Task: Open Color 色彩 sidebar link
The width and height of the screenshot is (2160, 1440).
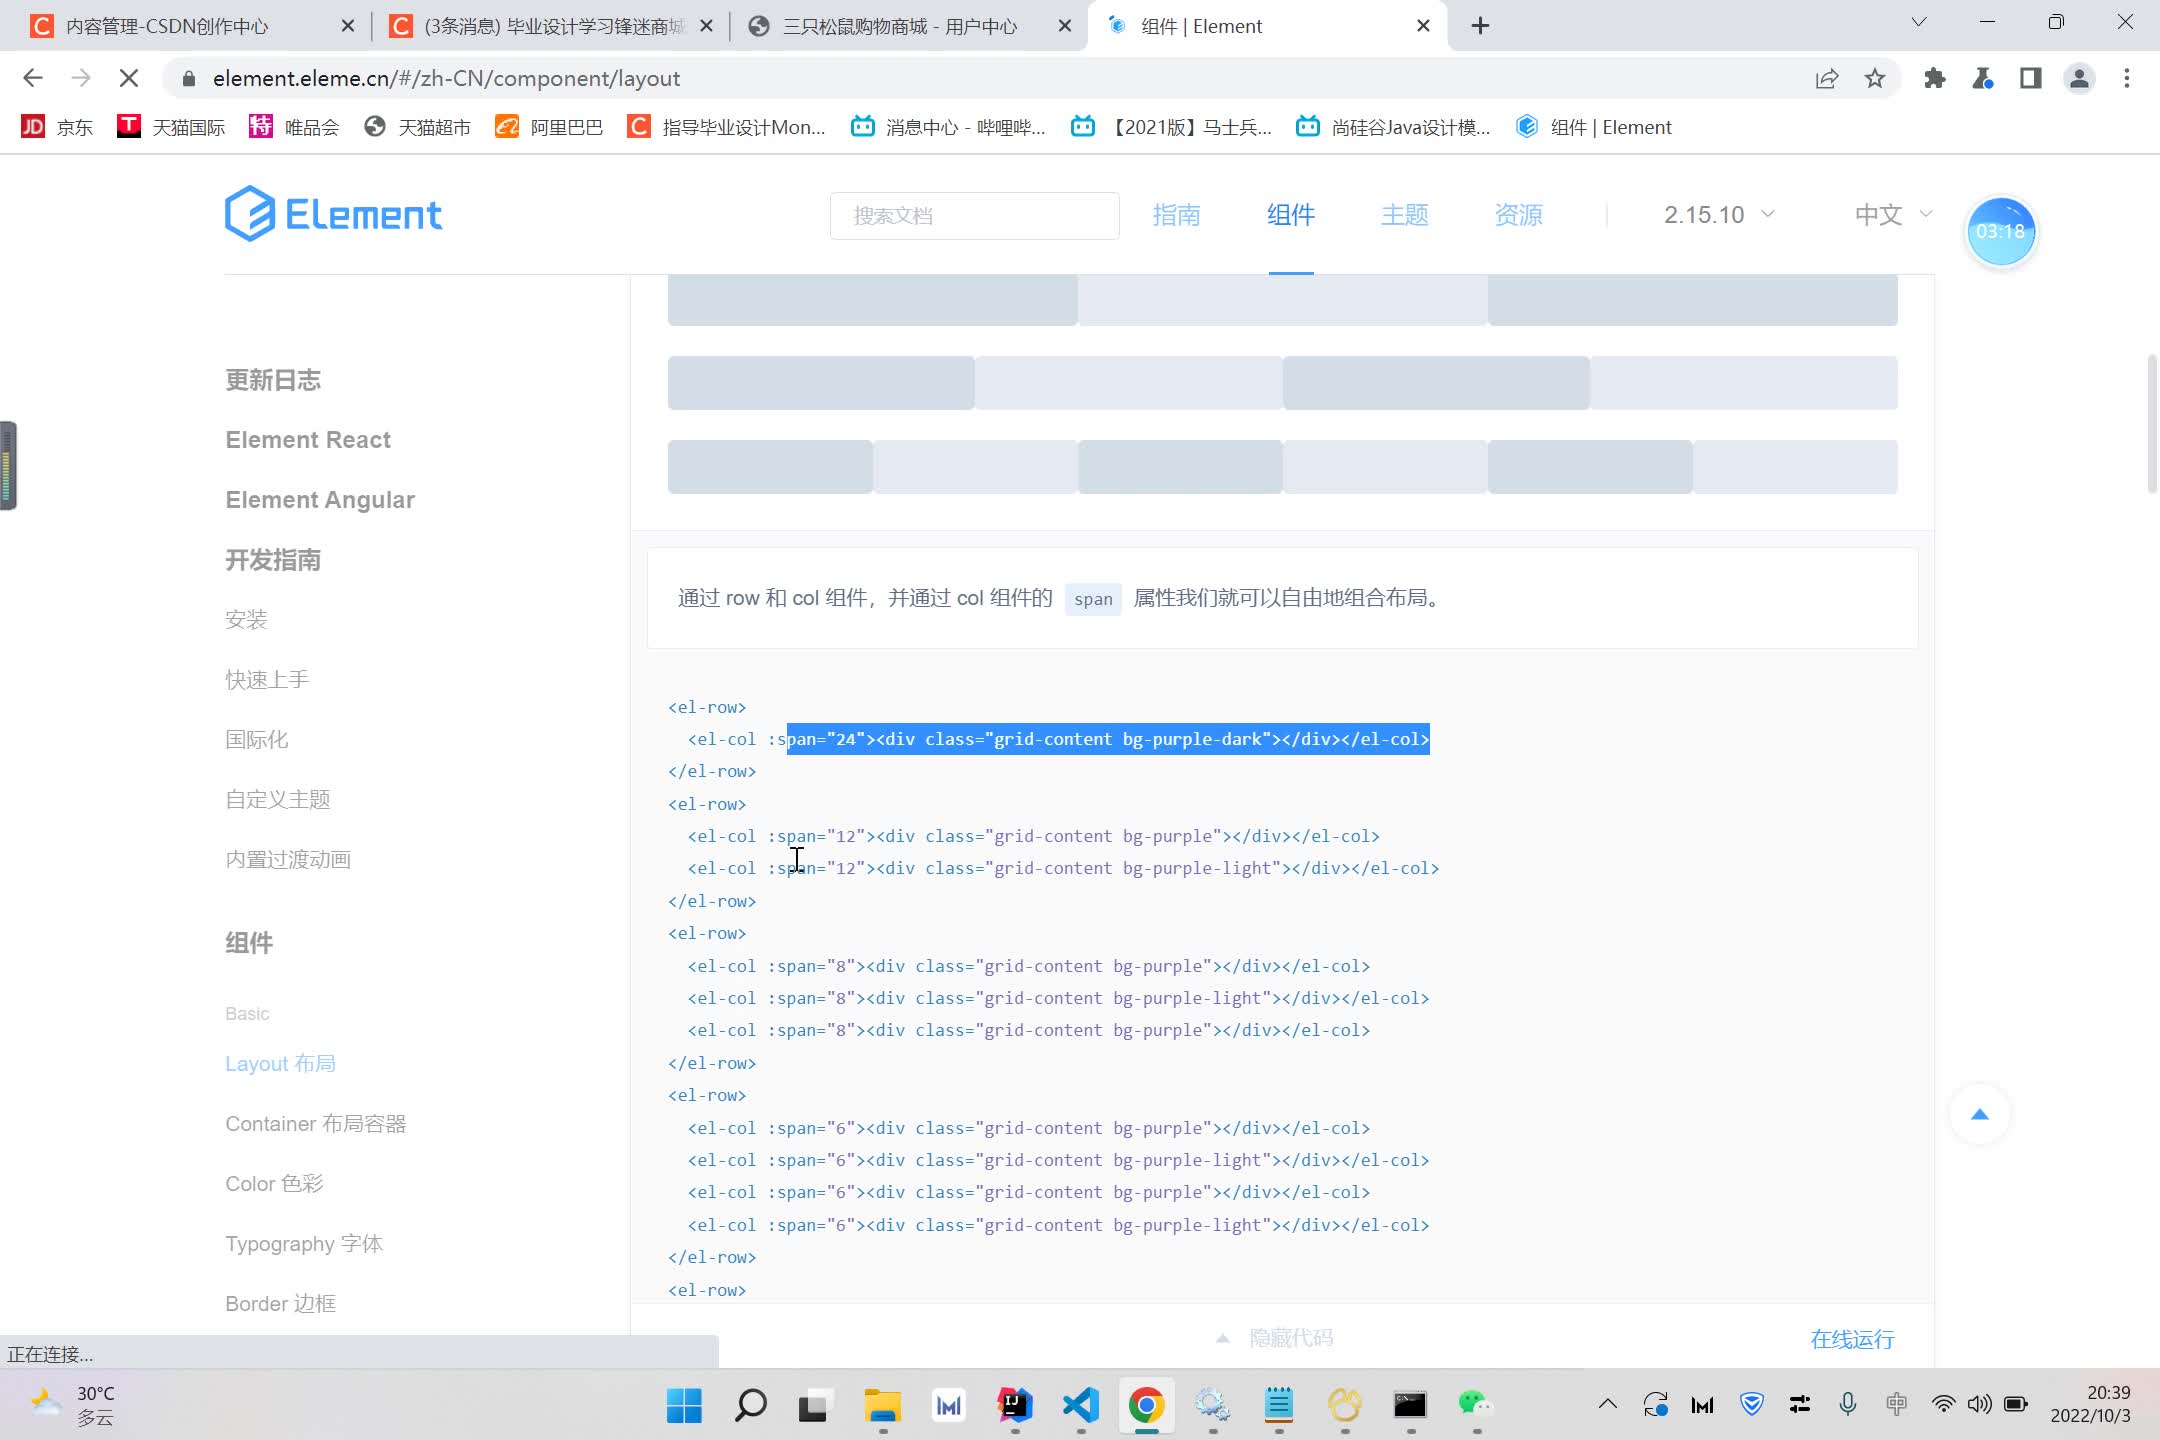Action: [274, 1184]
